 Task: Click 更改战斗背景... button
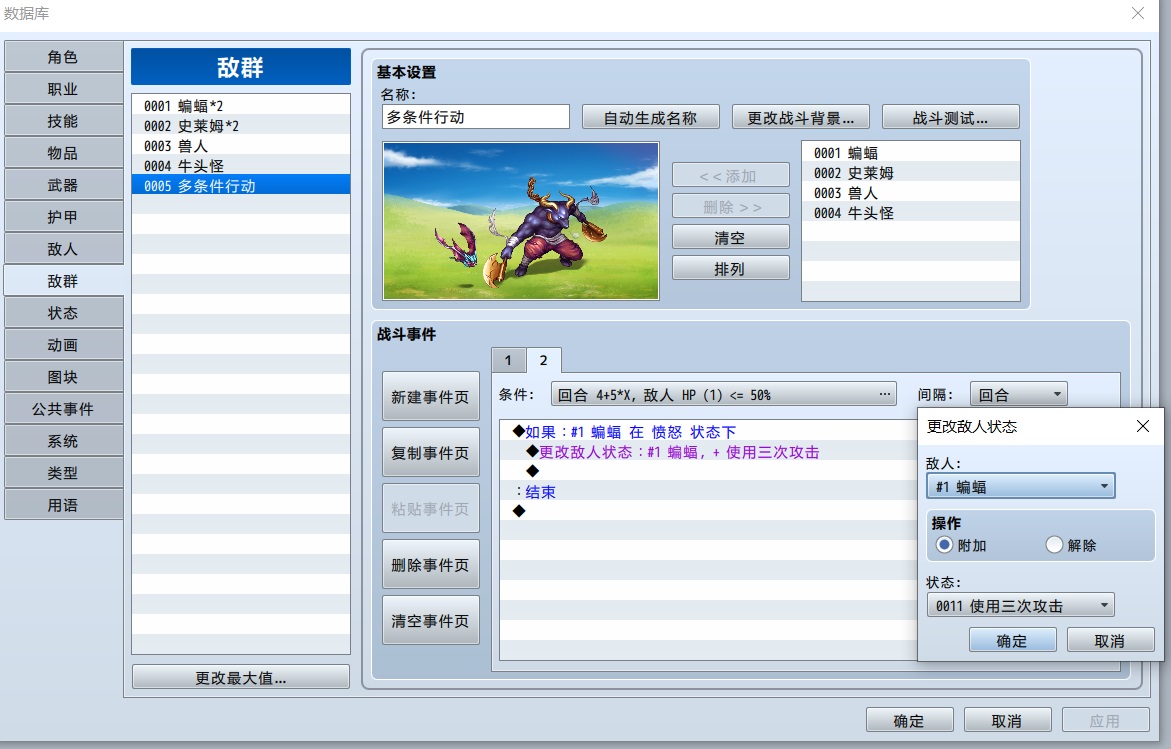[801, 117]
